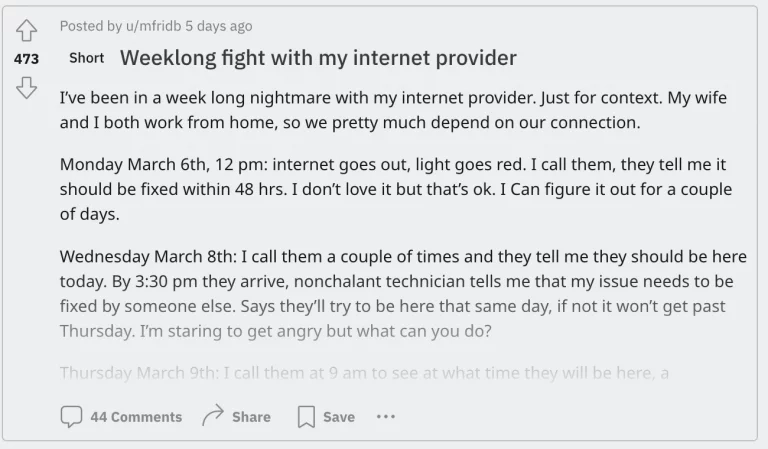The width and height of the screenshot is (768, 449).
Task: Open the 44 Comments section
Action: (136, 417)
